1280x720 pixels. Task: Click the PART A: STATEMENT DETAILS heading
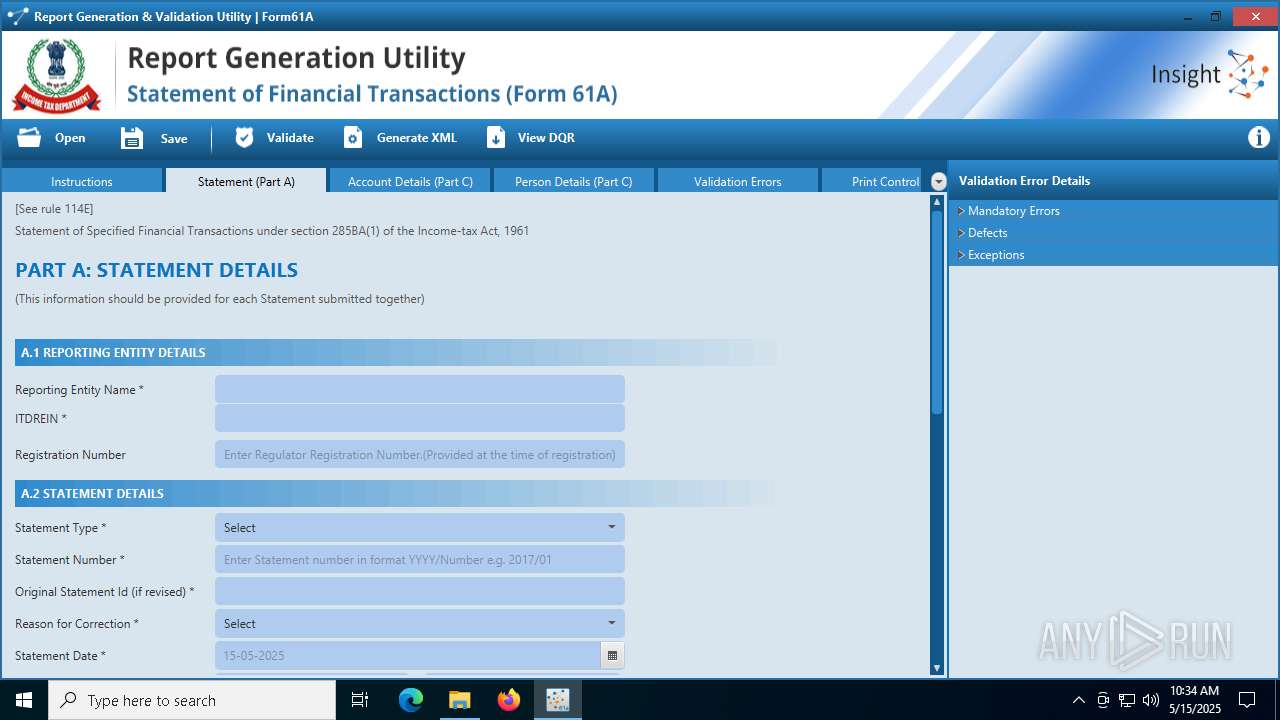pos(156,270)
